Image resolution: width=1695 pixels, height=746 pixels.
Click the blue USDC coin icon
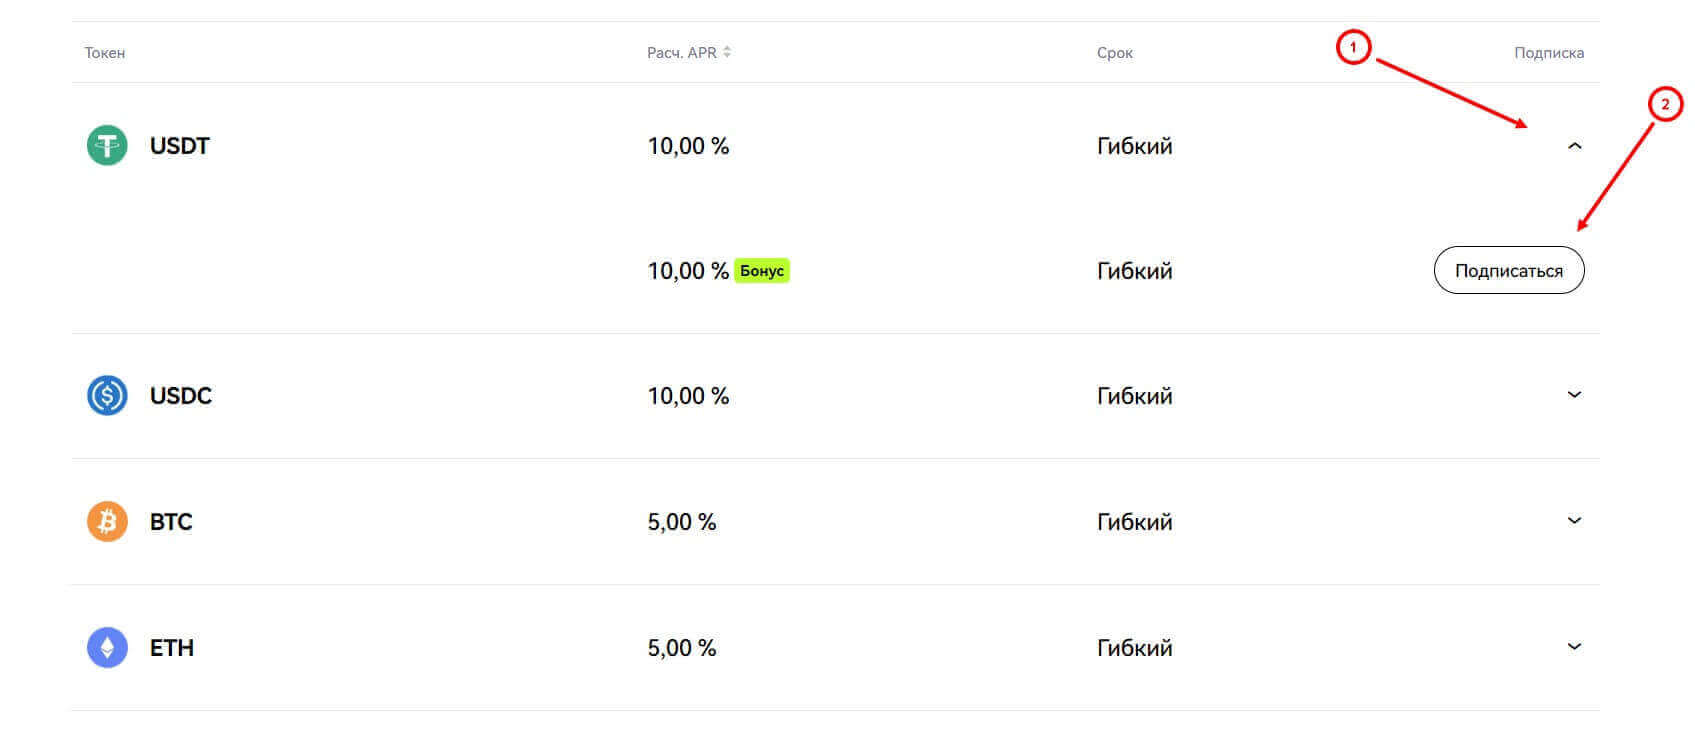(107, 396)
